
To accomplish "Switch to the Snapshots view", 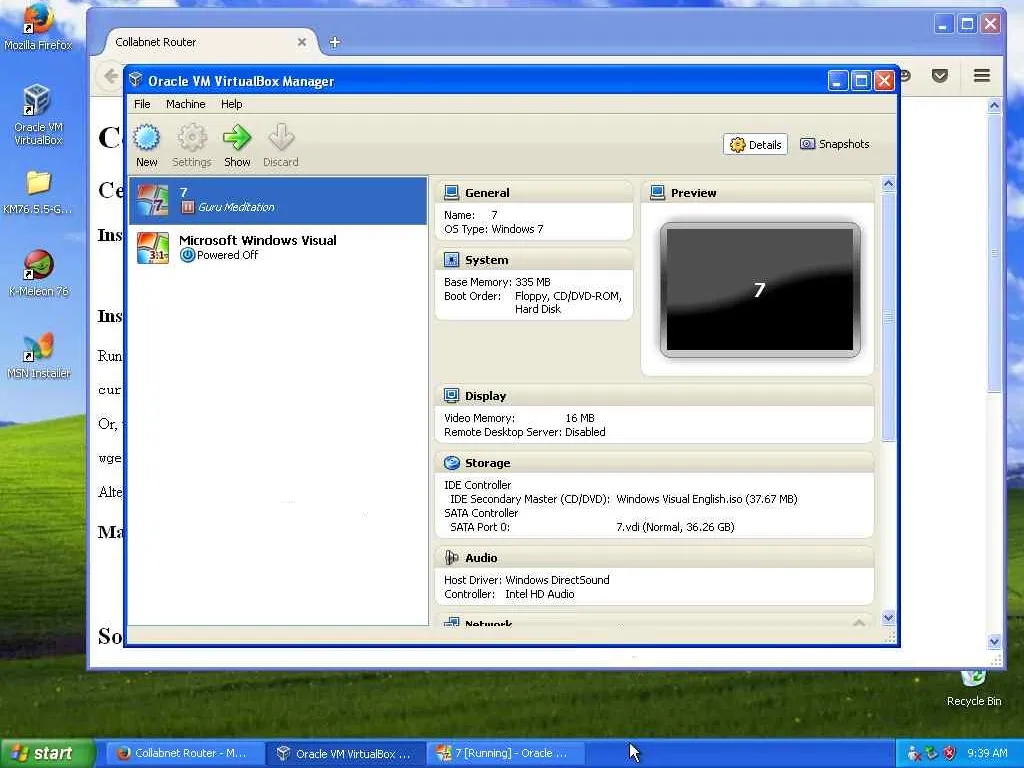I will pyautogui.click(x=835, y=144).
